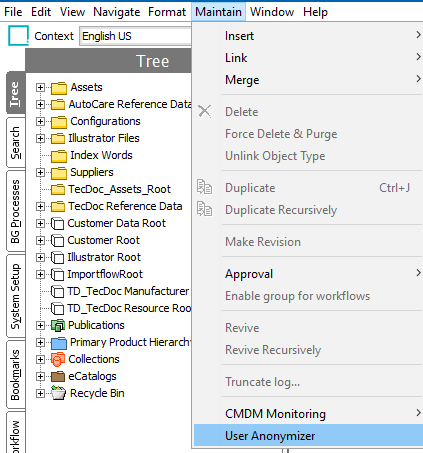The width and height of the screenshot is (423, 453).
Task: Expand the Suppliers tree node
Action: pos(40,172)
